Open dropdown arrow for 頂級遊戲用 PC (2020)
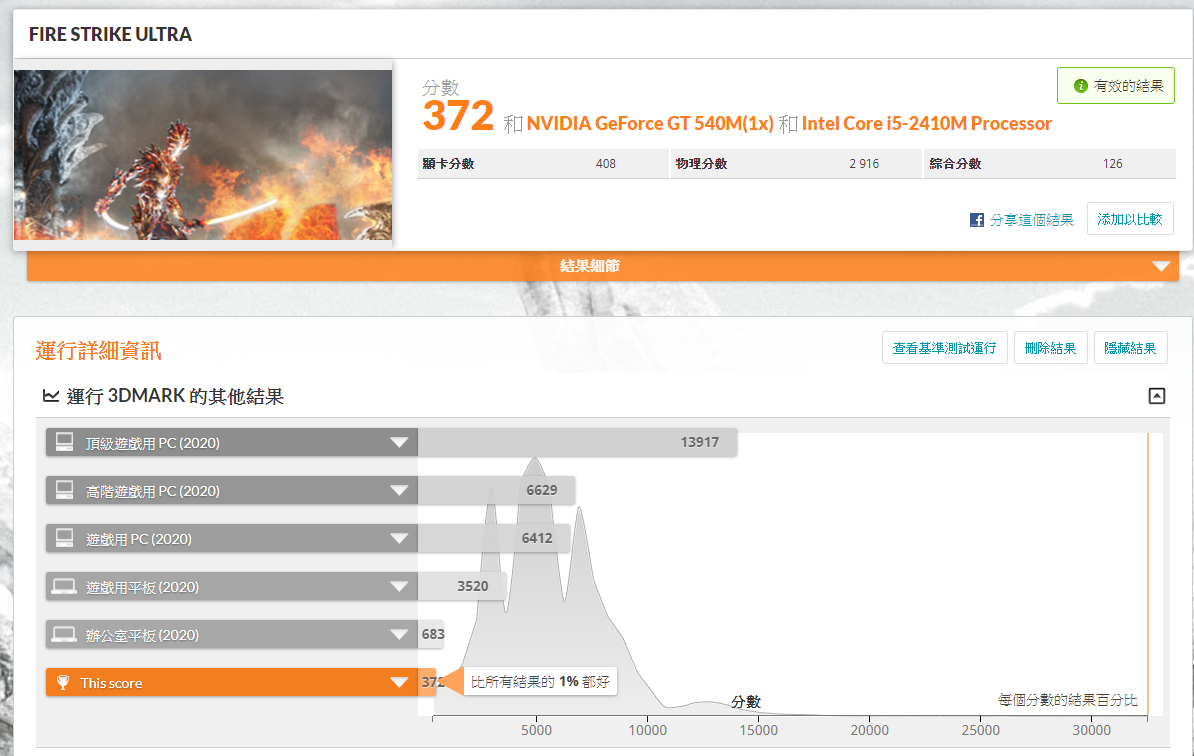Viewport: 1194px width, 756px height. [399, 442]
